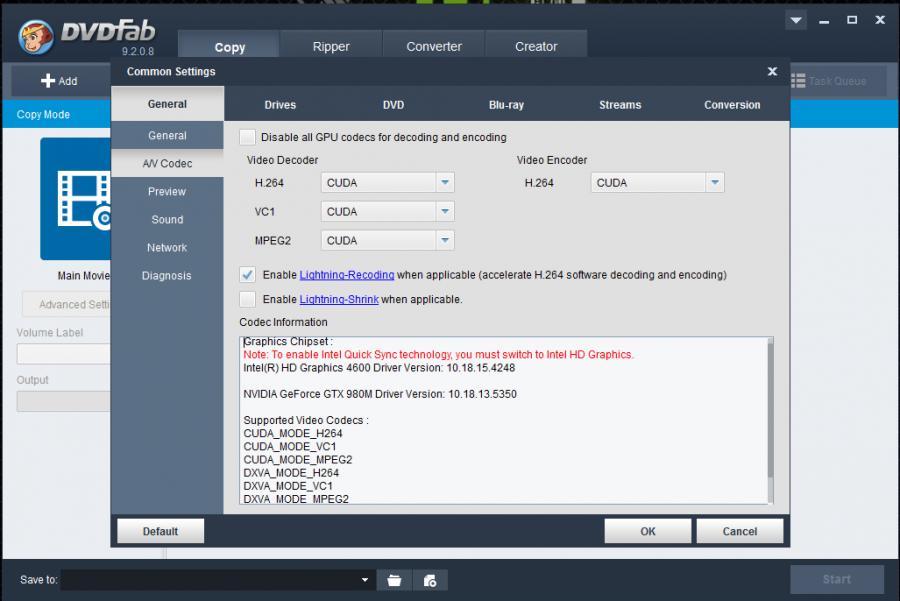Click the Supported Video Codecs heading
900x601 pixels.
point(306,420)
